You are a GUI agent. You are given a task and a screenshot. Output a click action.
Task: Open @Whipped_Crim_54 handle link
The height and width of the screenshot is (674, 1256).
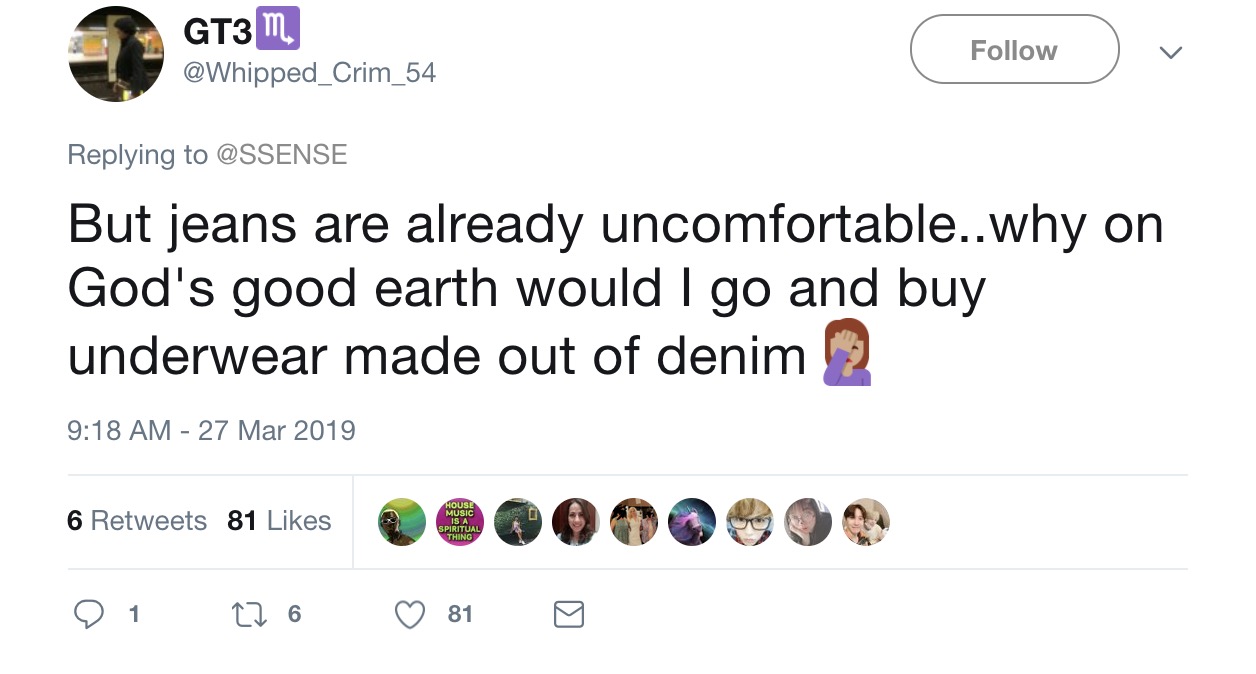tap(310, 74)
